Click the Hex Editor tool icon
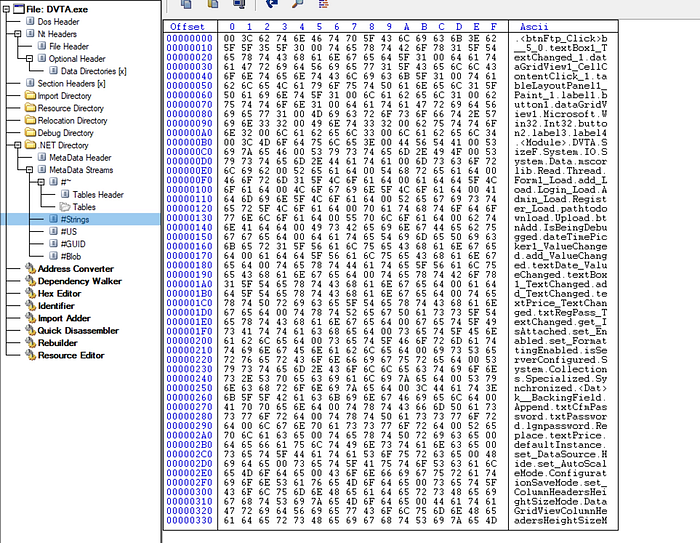 [x=30, y=293]
